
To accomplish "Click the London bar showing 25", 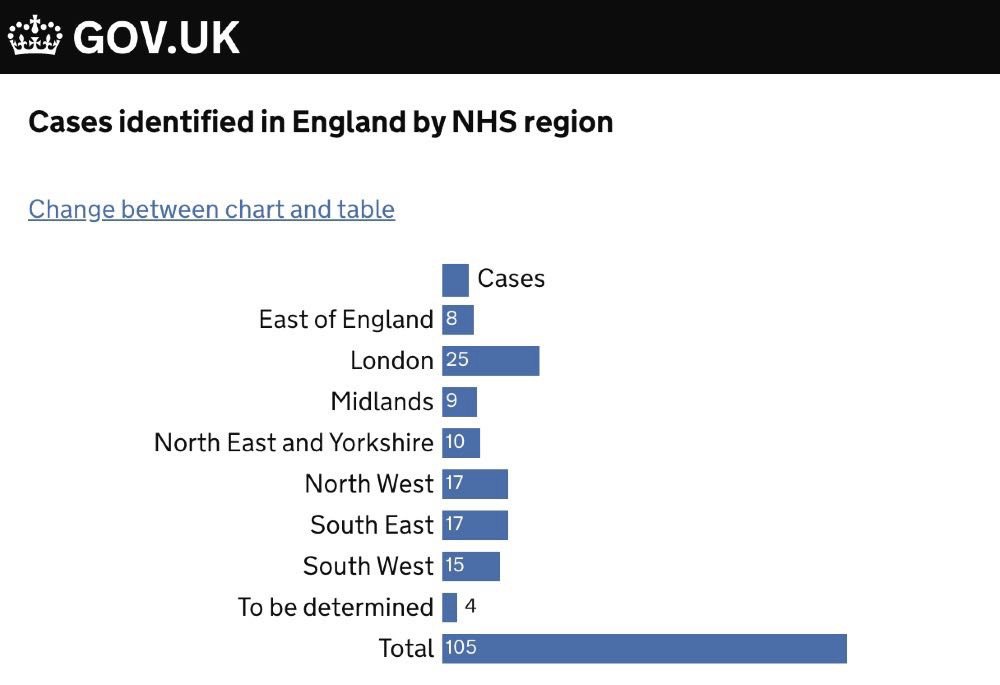I will 491,361.
